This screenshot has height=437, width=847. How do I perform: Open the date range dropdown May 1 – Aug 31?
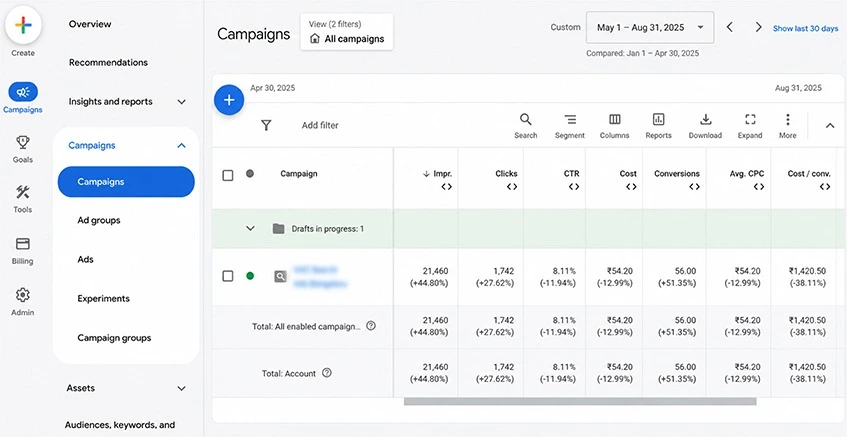(650, 28)
